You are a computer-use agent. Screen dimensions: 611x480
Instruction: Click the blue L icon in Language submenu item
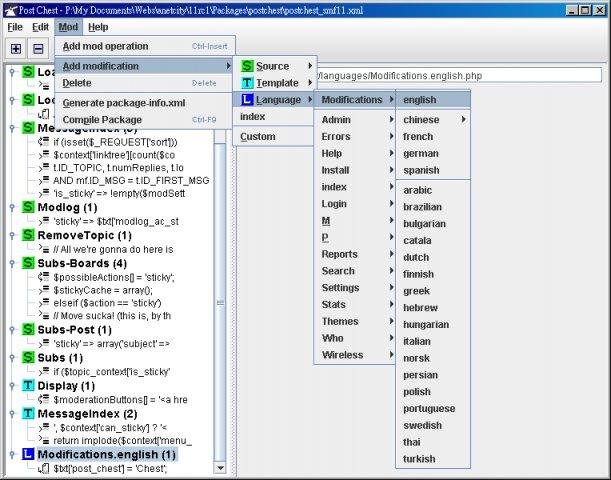point(247,99)
